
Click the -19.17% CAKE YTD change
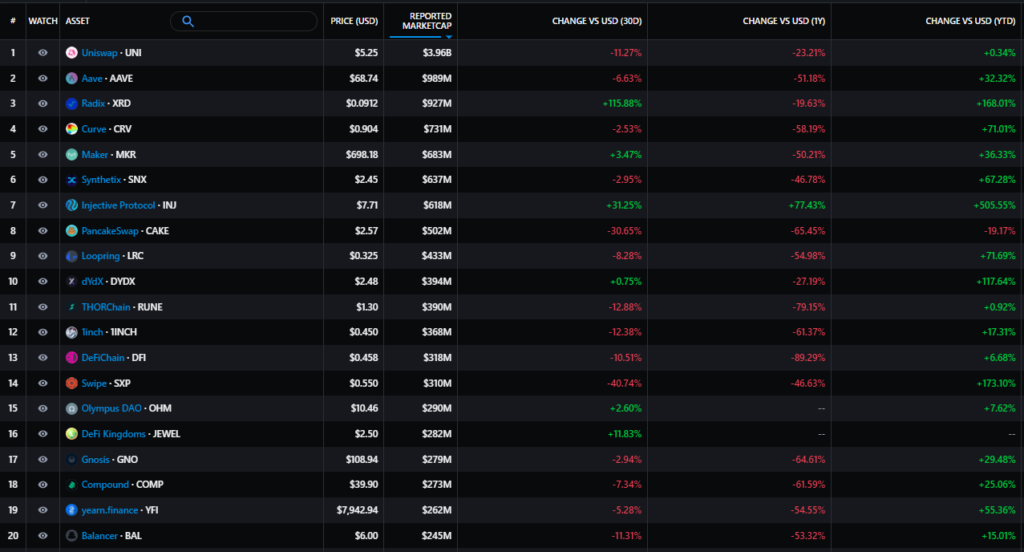click(x=1000, y=231)
